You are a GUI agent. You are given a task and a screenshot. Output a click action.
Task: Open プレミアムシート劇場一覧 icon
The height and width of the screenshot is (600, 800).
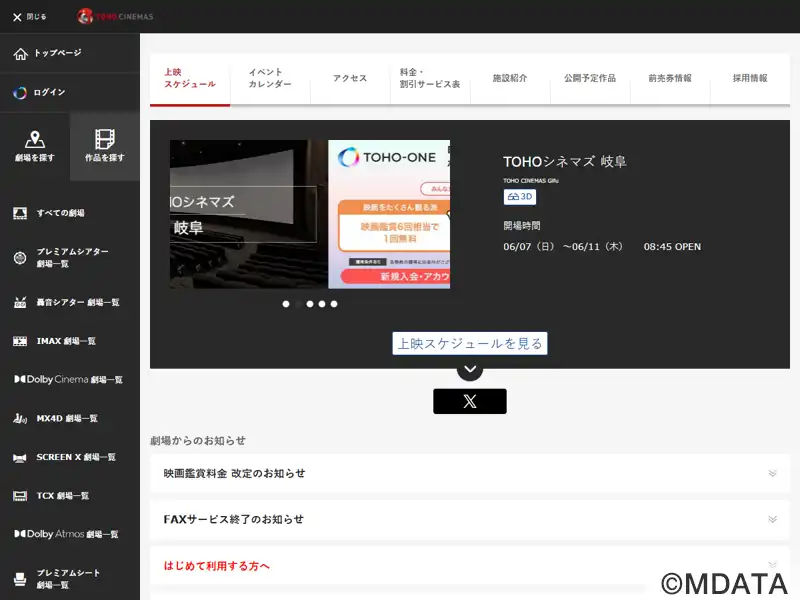click(x=20, y=579)
